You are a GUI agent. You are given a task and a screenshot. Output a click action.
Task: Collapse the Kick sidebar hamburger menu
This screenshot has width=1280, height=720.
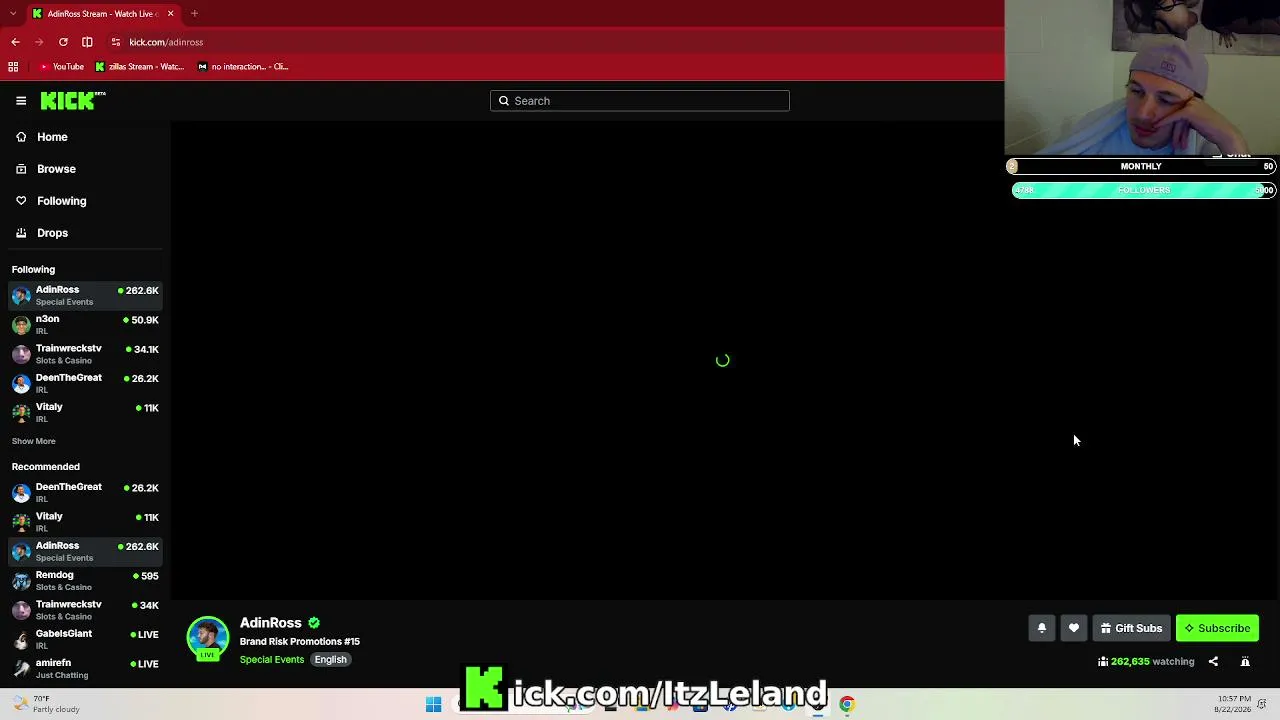click(21, 101)
